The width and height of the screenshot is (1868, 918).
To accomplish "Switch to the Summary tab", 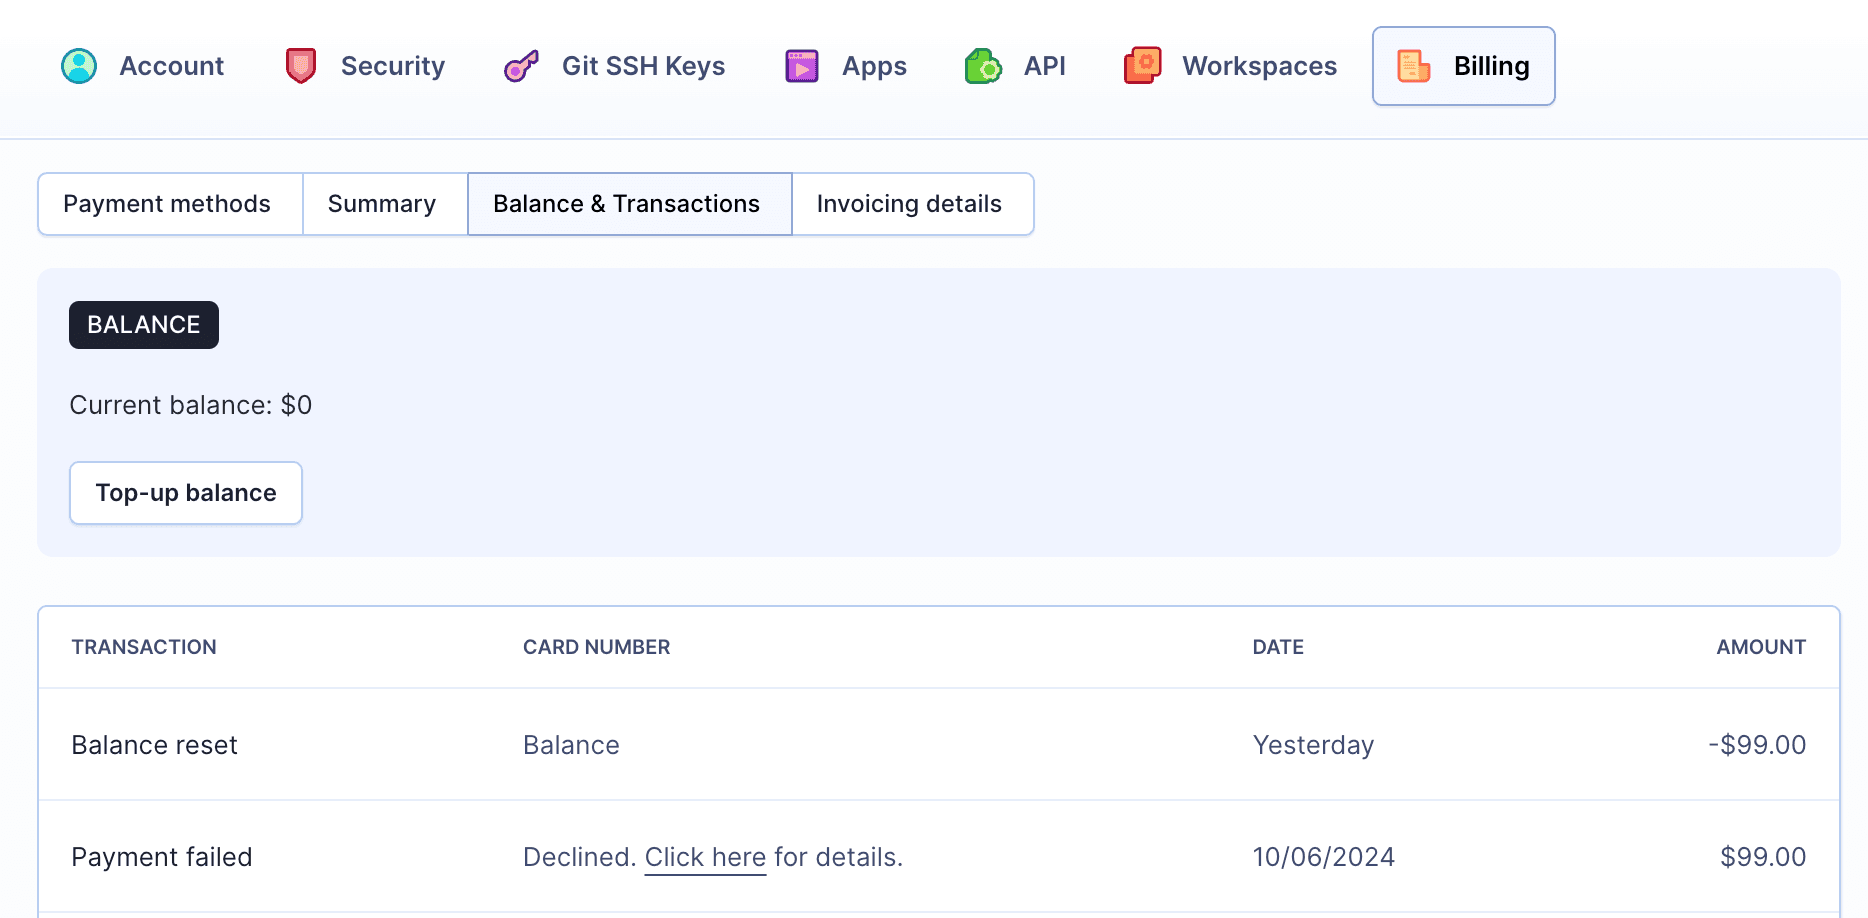I will 382,204.
